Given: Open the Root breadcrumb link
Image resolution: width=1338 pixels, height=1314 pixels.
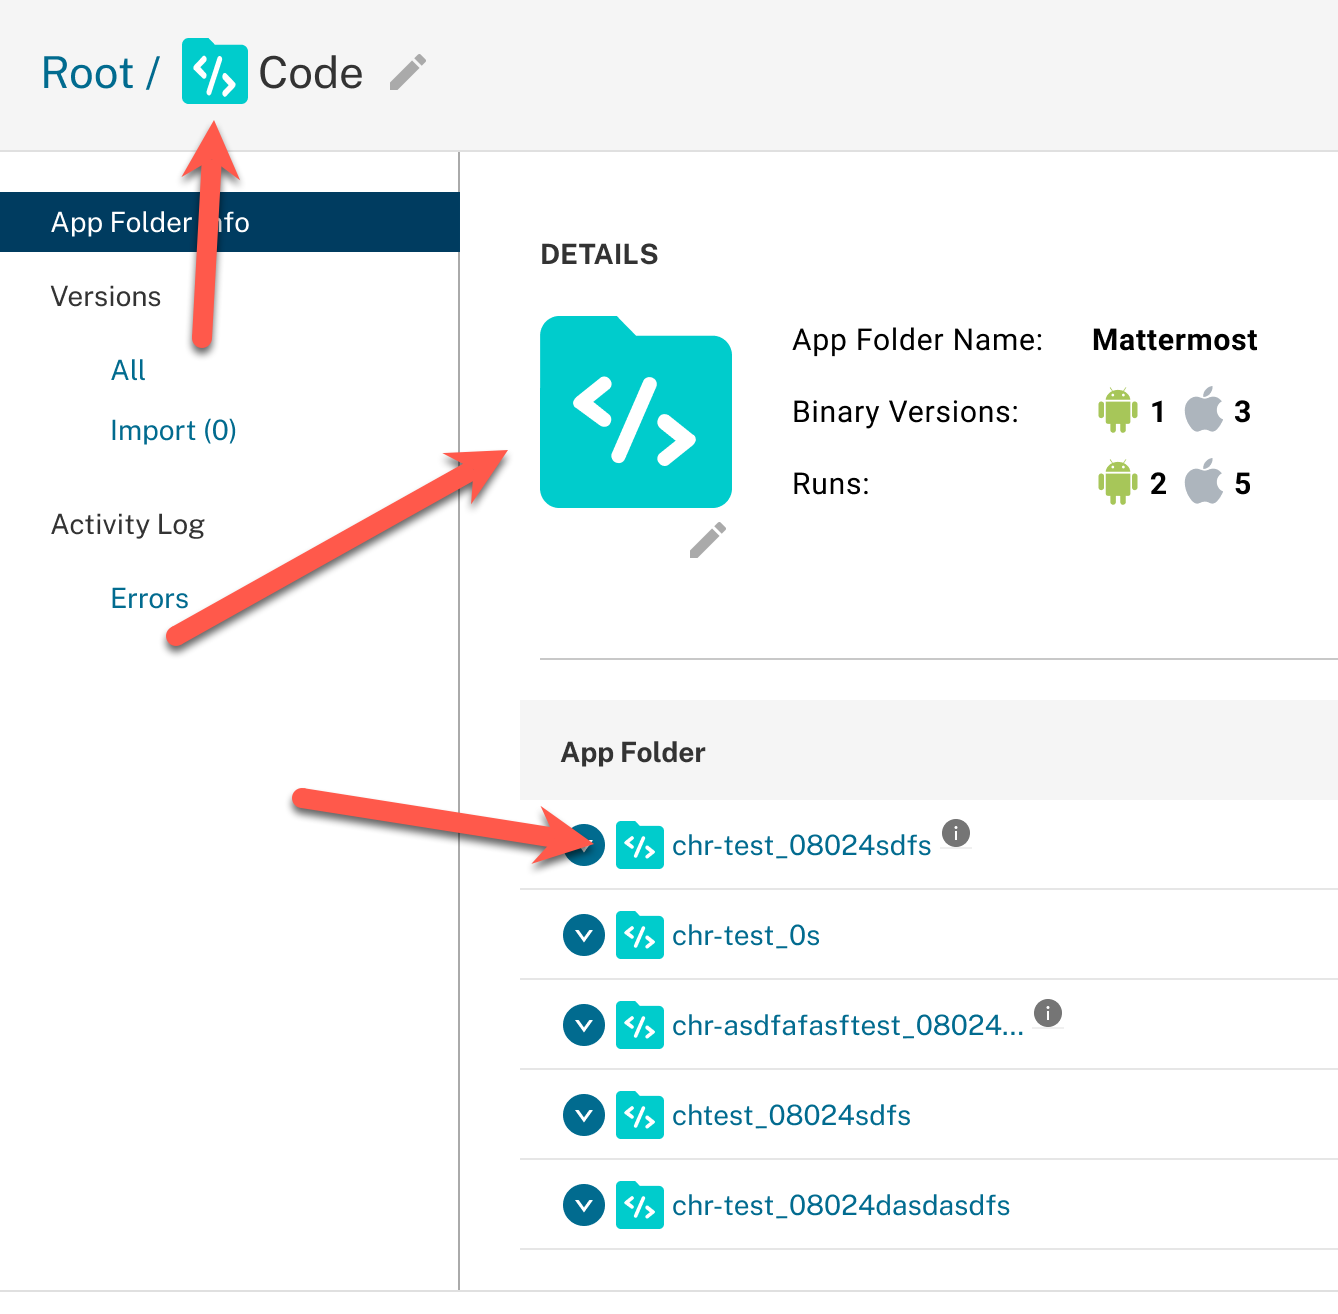Looking at the screenshot, I should pos(87,73).
